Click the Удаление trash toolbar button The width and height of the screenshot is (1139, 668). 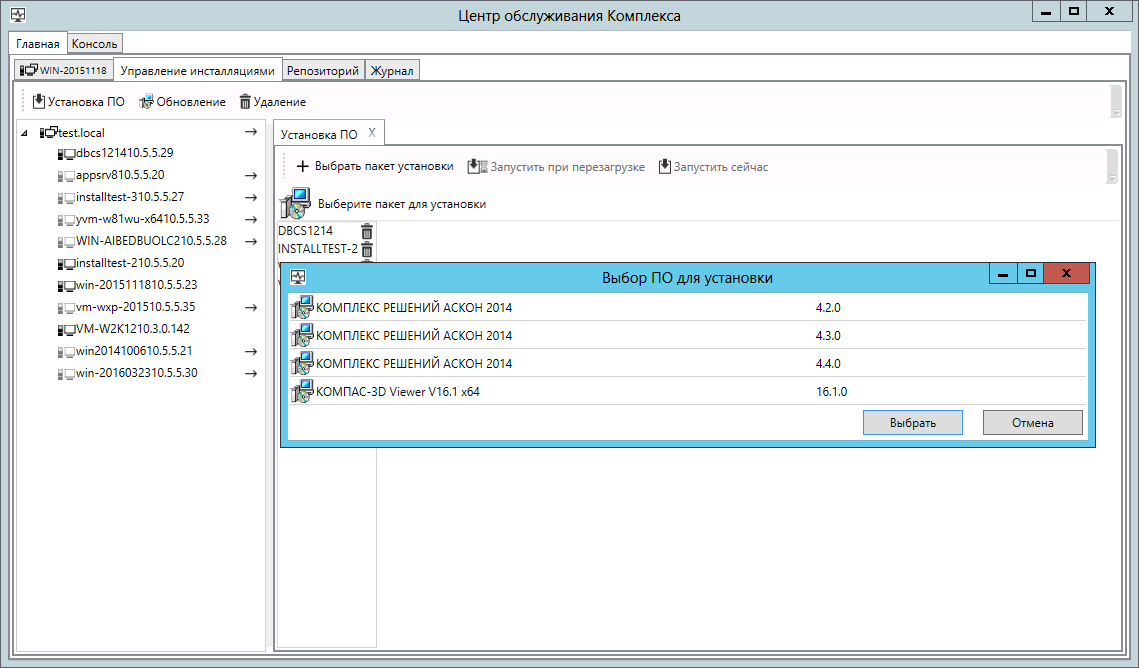[272, 102]
